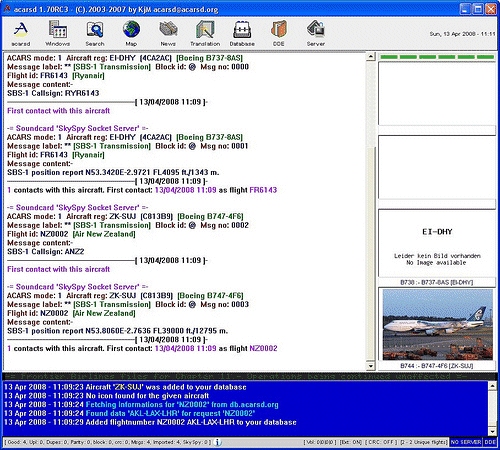Click the scrolling news ticker bar
Viewport: 500px width, 450px height.
(x=249, y=376)
